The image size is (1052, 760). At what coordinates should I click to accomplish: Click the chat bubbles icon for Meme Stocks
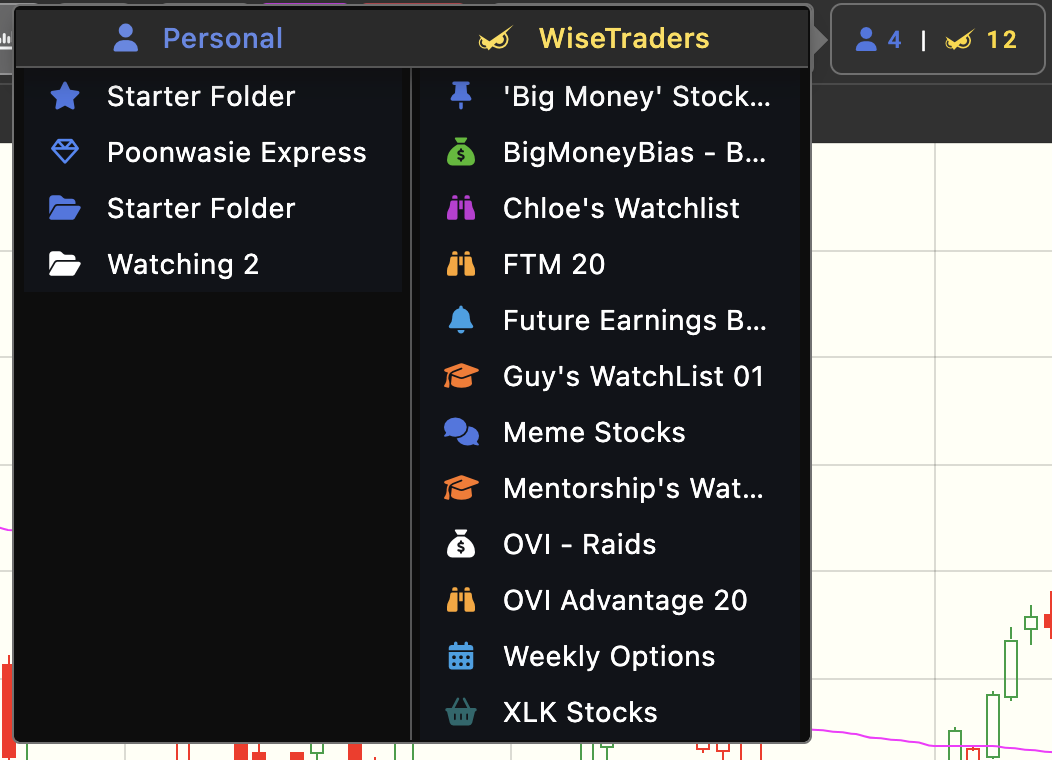click(460, 433)
